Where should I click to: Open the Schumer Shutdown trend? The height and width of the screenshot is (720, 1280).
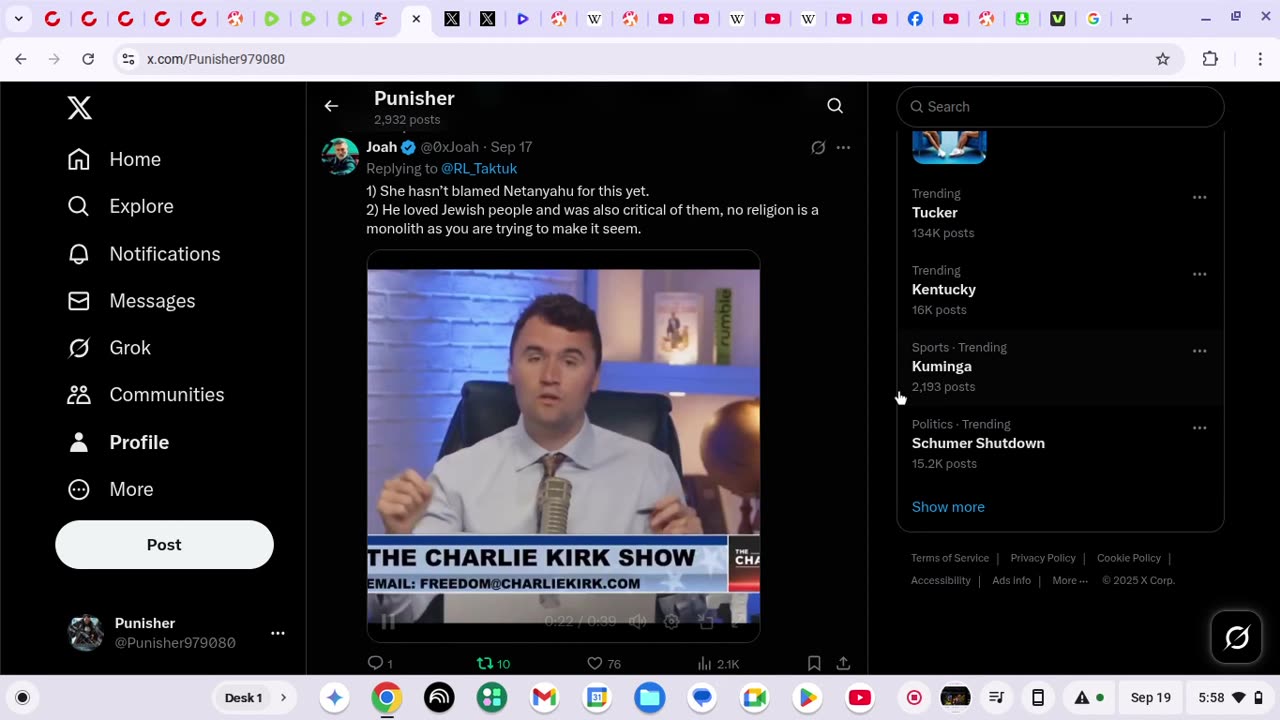[x=1060, y=444]
